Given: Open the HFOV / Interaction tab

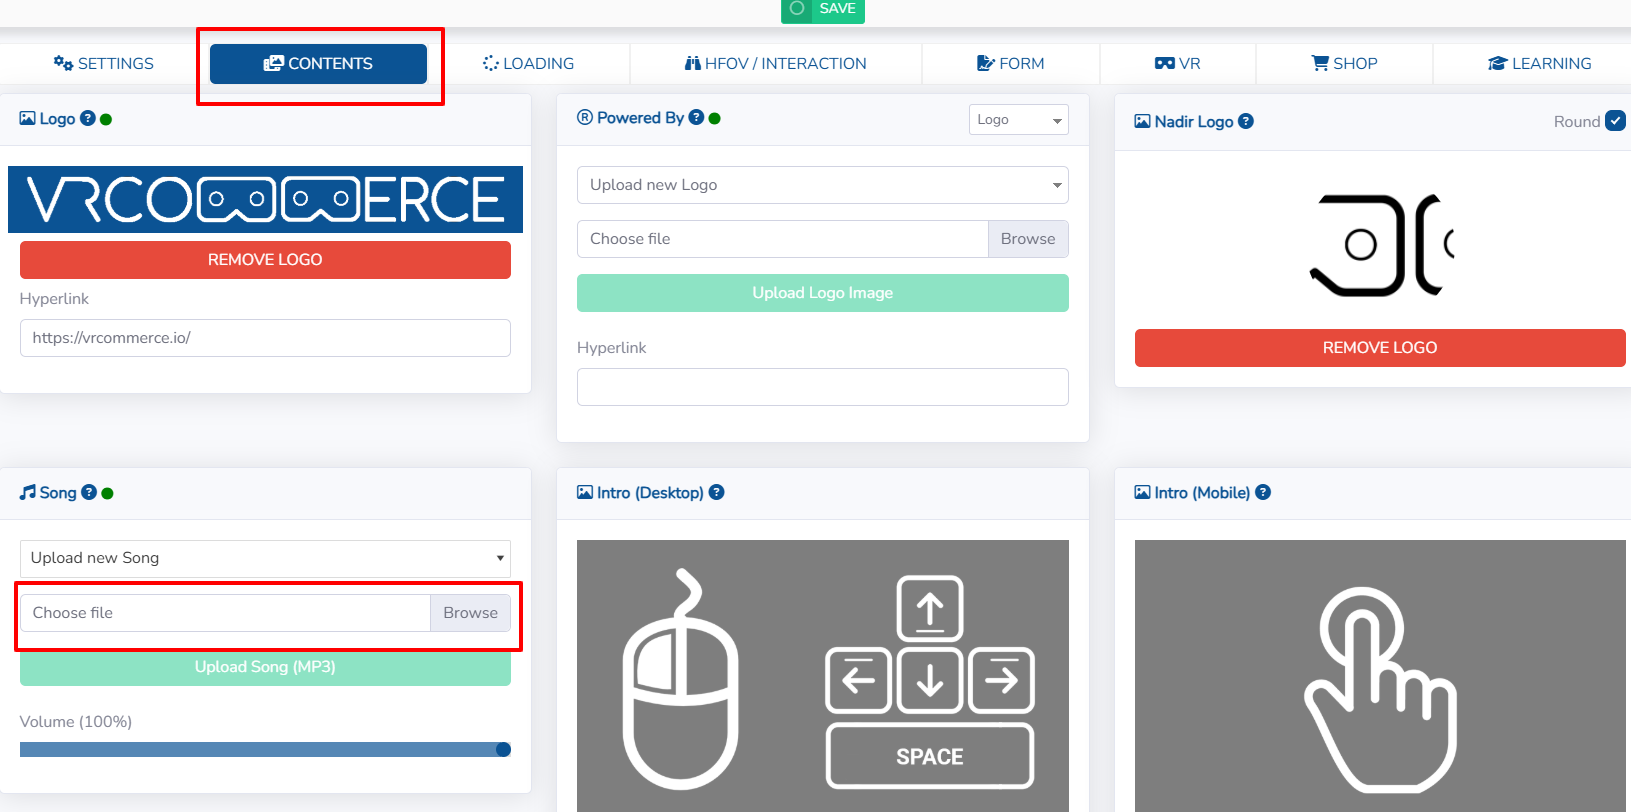Looking at the screenshot, I should pyautogui.click(x=775, y=63).
